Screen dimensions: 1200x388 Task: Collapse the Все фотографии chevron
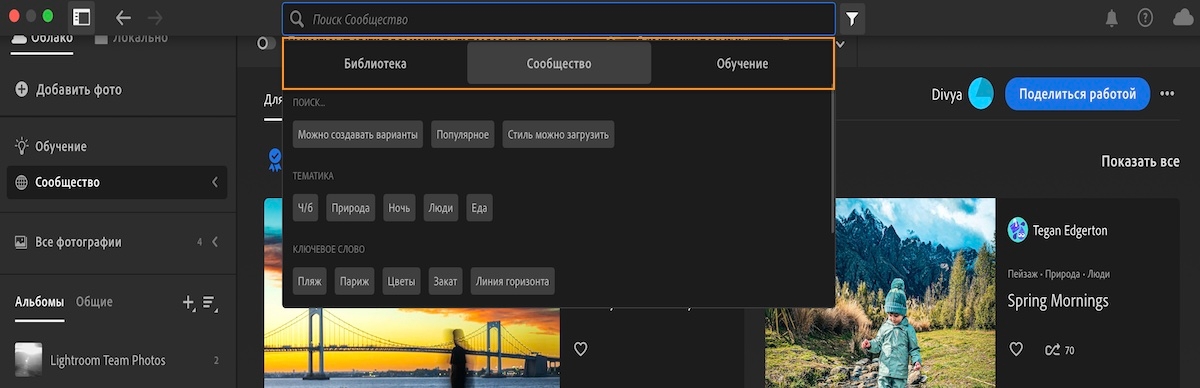[215, 242]
